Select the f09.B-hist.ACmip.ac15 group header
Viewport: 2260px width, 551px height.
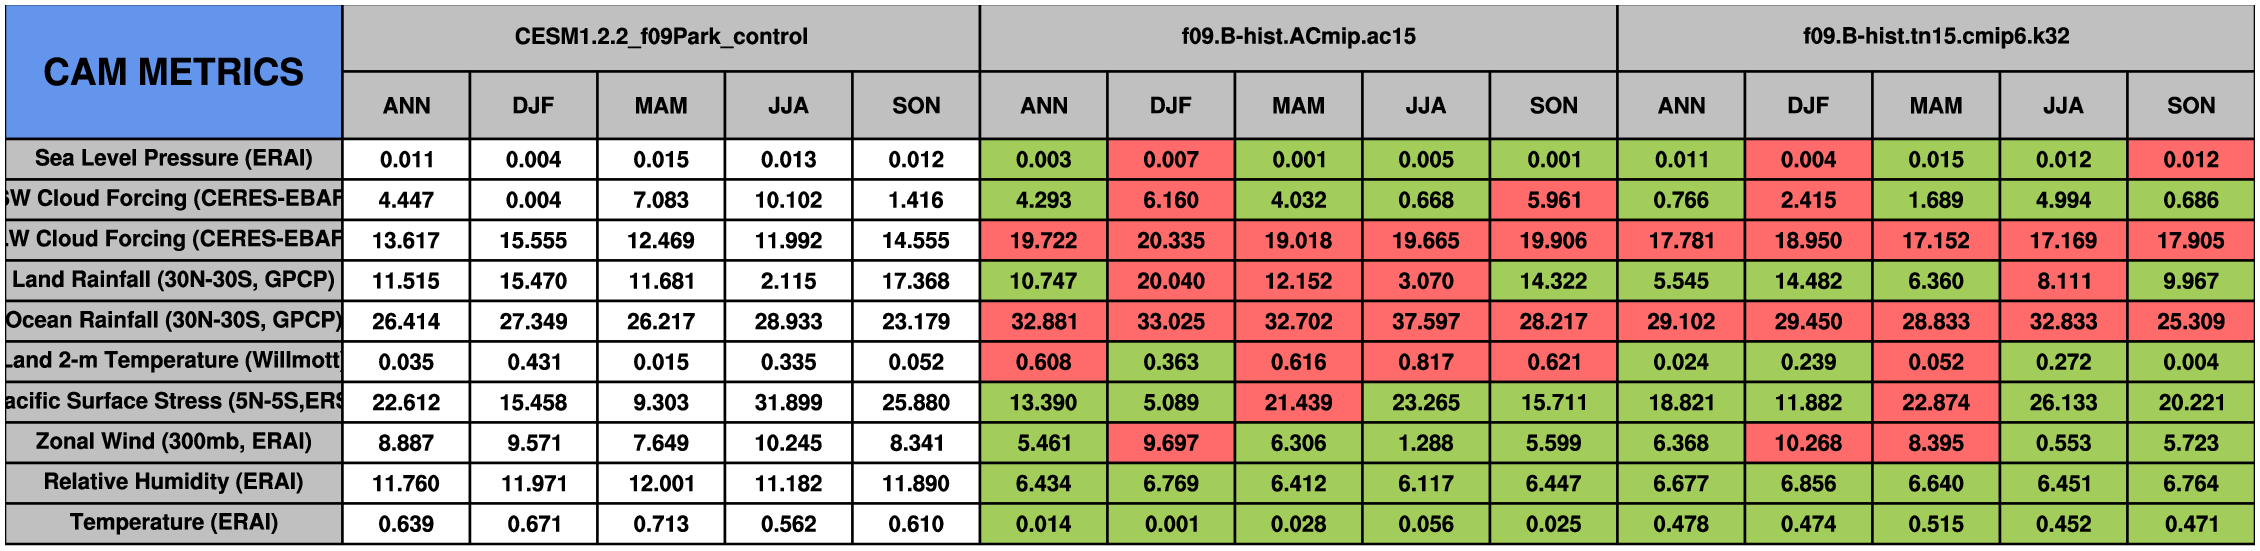coord(1298,37)
